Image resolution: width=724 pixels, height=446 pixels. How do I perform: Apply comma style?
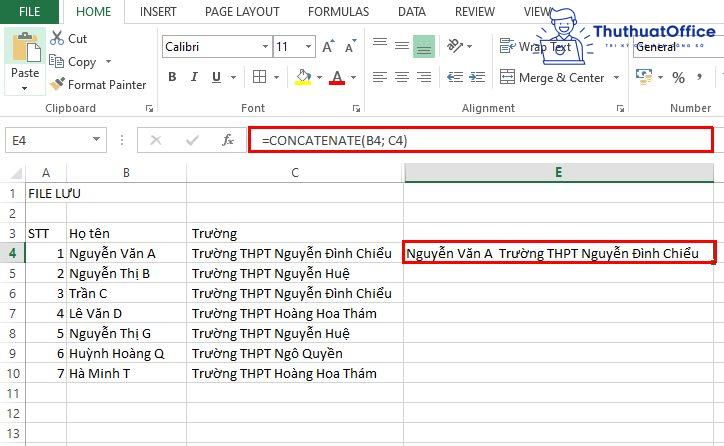[700, 77]
